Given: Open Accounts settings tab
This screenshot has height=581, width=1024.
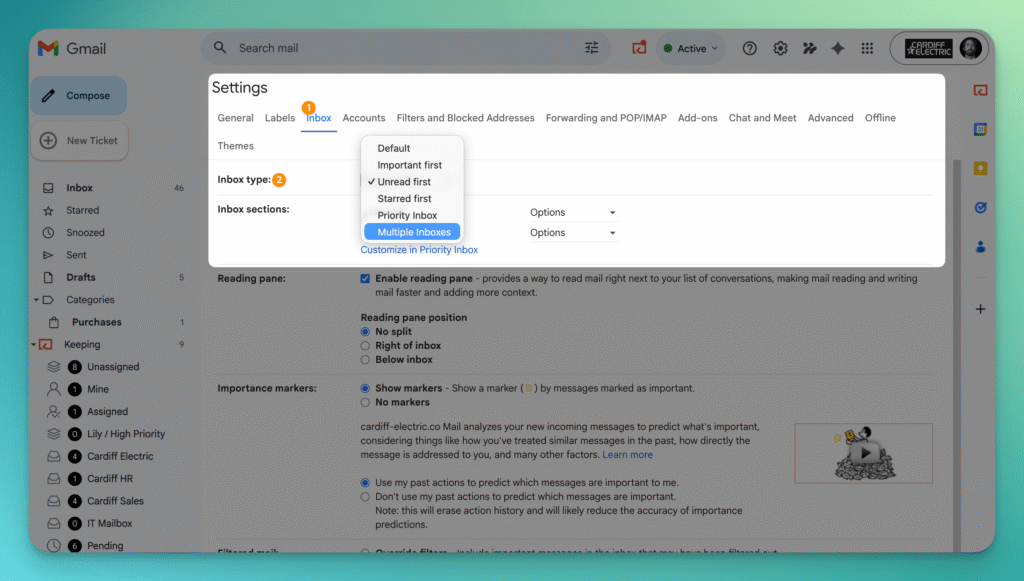Looking at the screenshot, I should pos(364,118).
